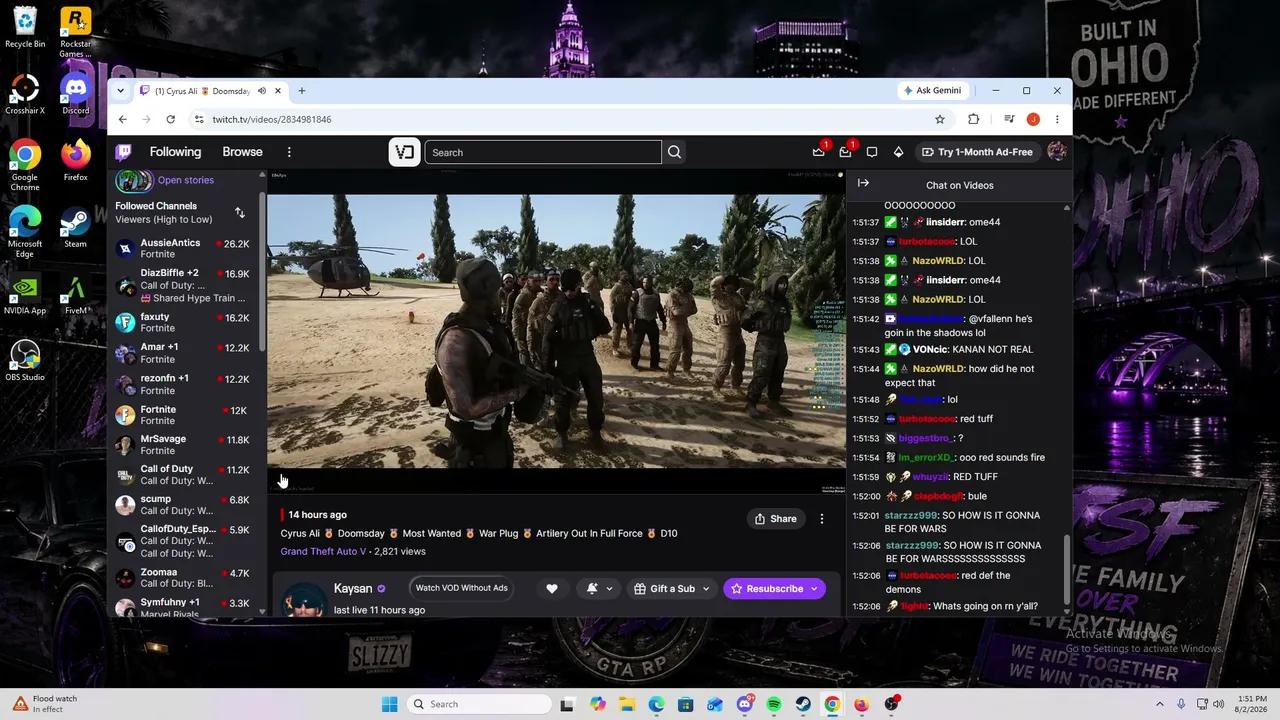Click Try 1-Month Ad-Free
The image size is (1280, 720).
pyautogui.click(x=976, y=152)
